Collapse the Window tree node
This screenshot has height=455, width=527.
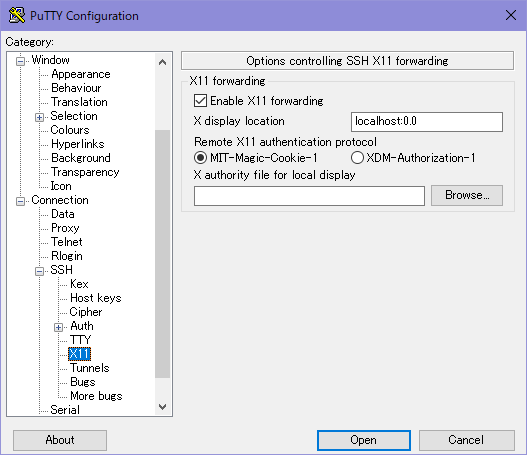[21, 61]
